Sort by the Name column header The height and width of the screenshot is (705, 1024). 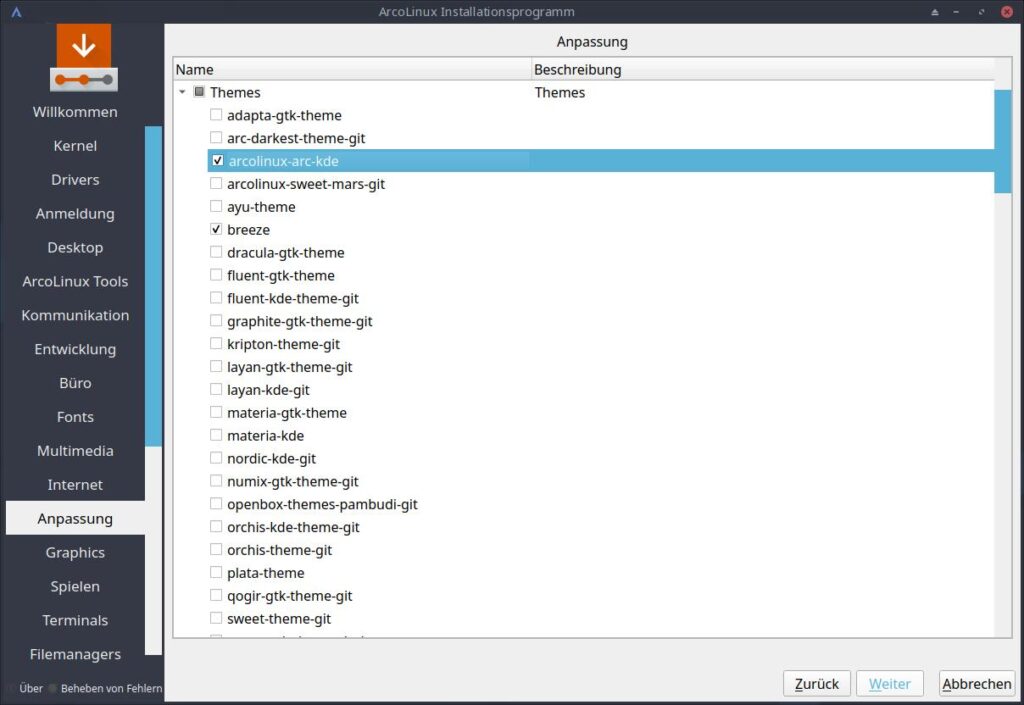353,69
